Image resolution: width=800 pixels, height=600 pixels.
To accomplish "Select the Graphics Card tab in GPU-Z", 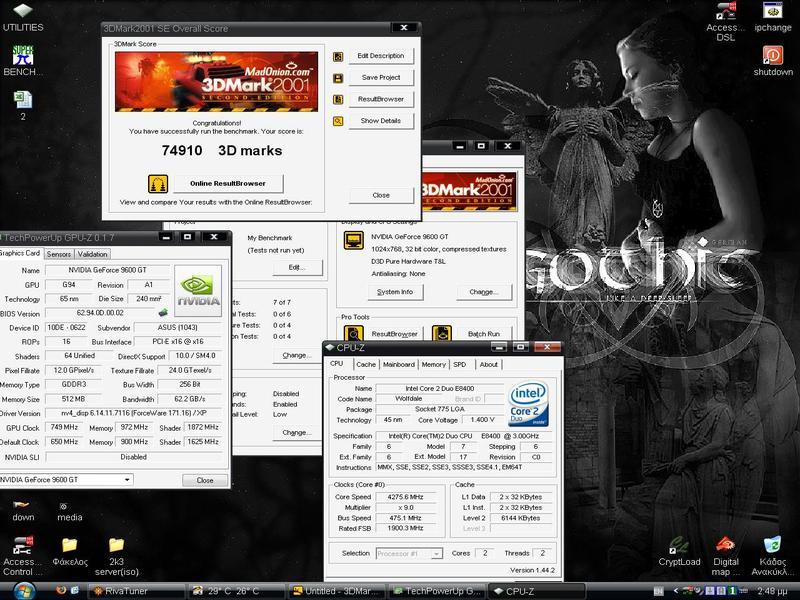I will click(x=20, y=253).
